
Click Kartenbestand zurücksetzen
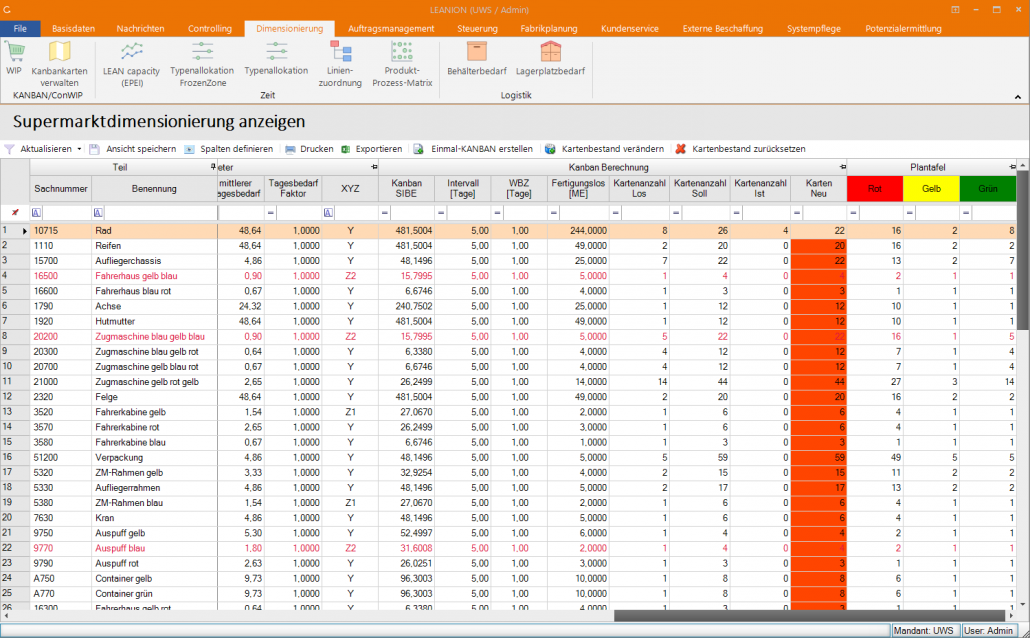pyautogui.click(x=740, y=149)
